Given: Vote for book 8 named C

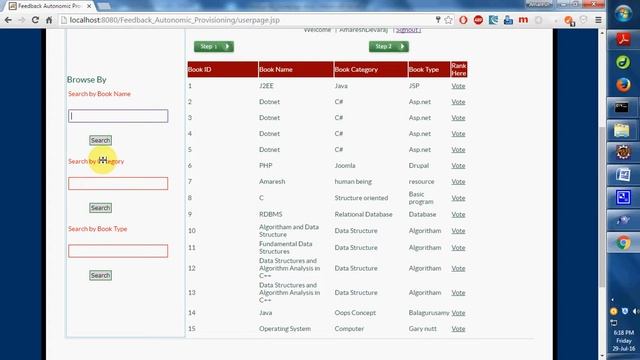Looking at the screenshot, I should point(458,198).
